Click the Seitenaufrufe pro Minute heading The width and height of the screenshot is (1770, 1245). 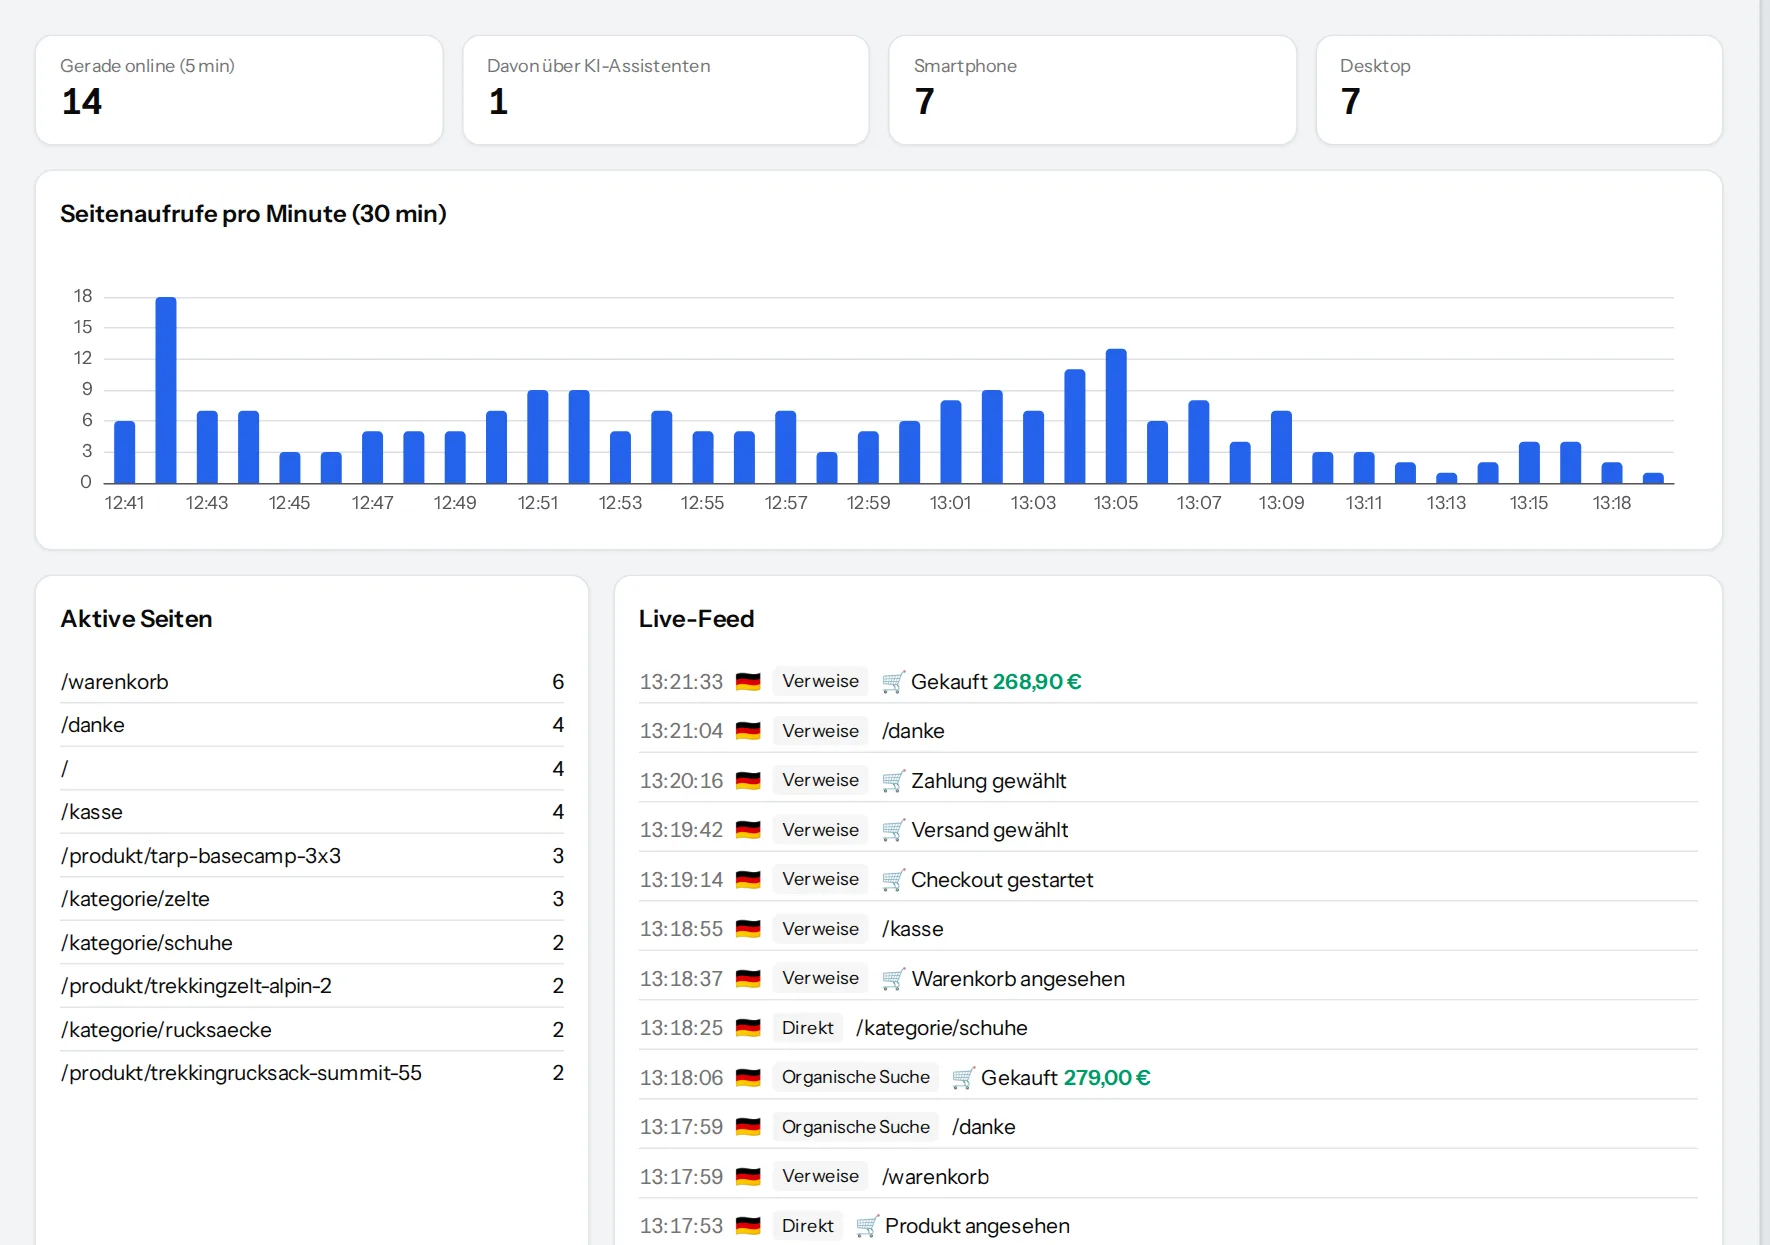[253, 214]
